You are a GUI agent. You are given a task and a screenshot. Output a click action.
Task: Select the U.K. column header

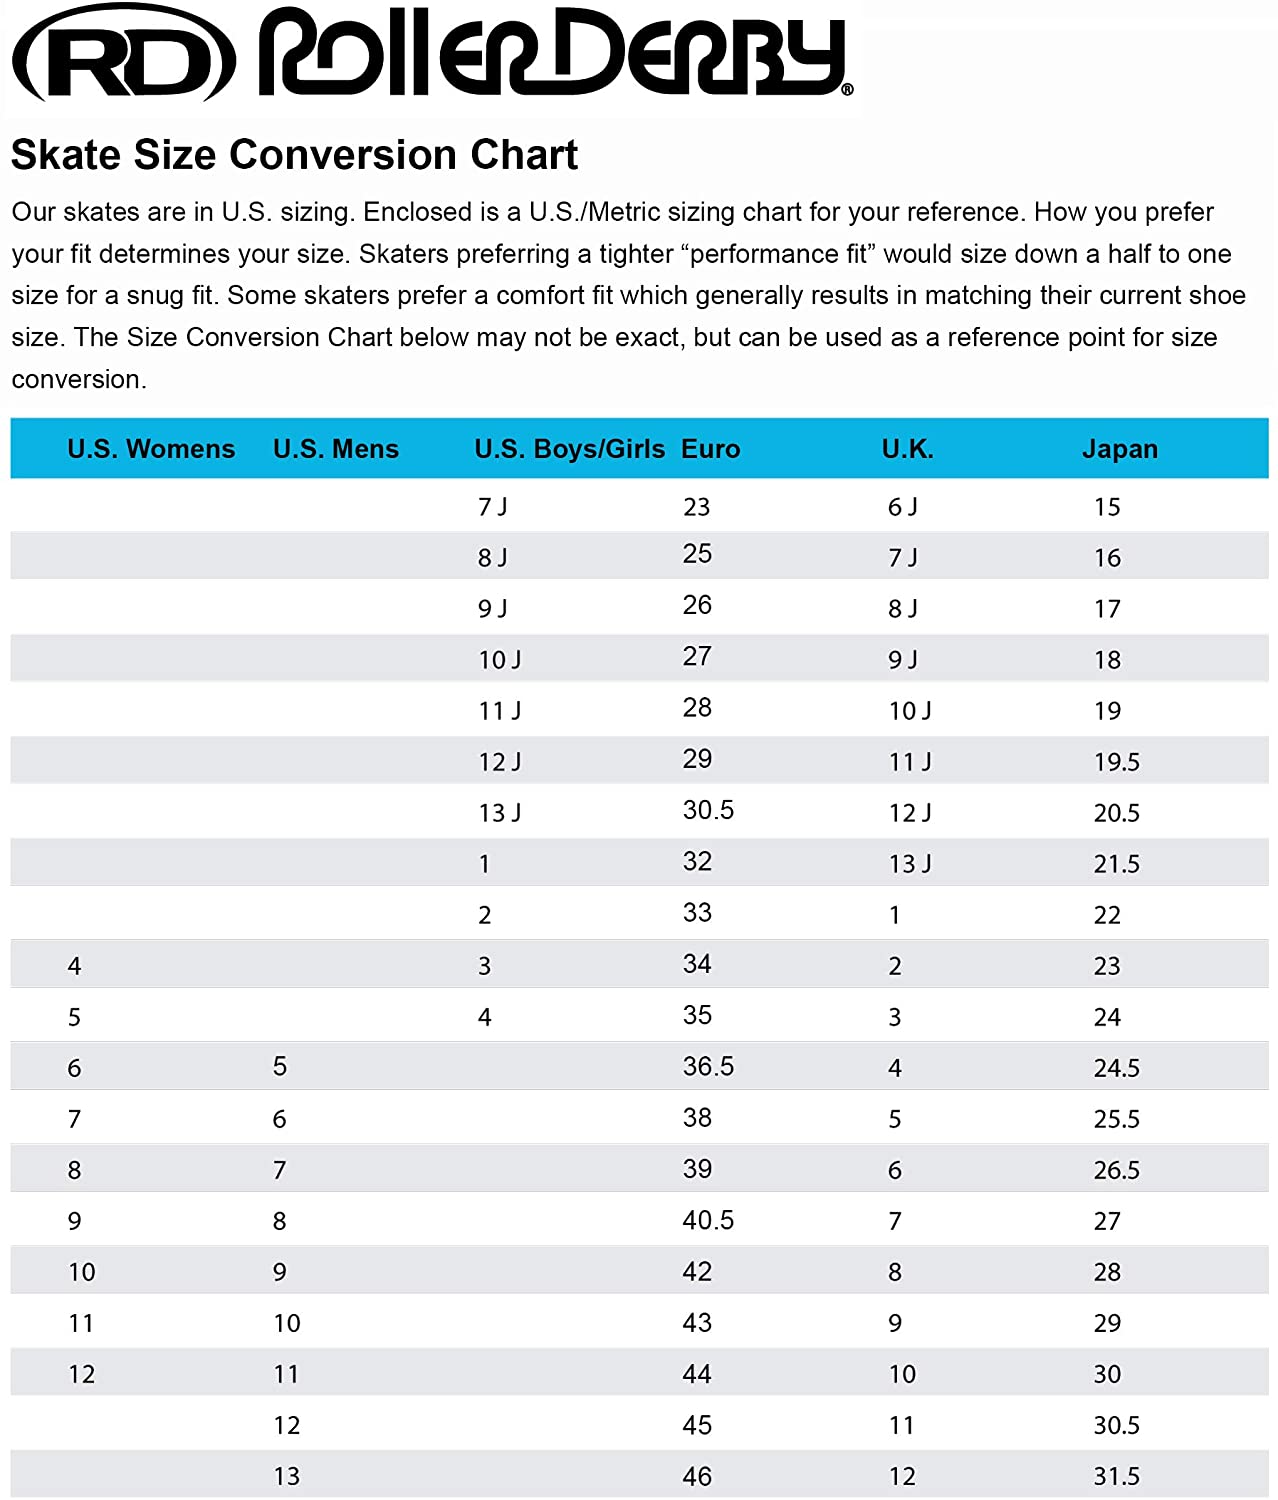[x=907, y=449]
